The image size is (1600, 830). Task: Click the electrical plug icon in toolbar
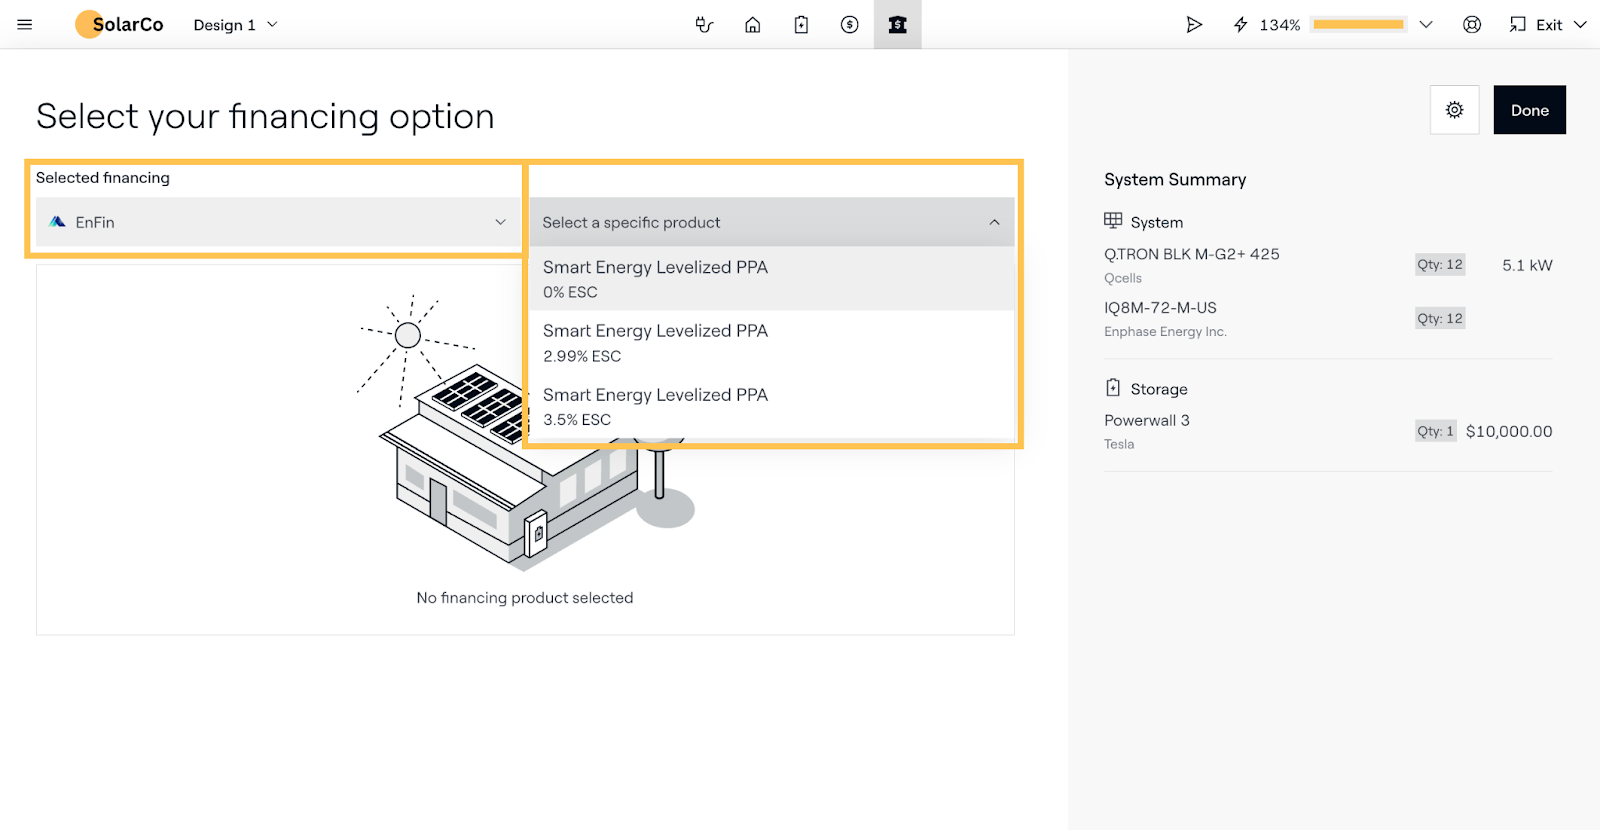pyautogui.click(x=704, y=25)
